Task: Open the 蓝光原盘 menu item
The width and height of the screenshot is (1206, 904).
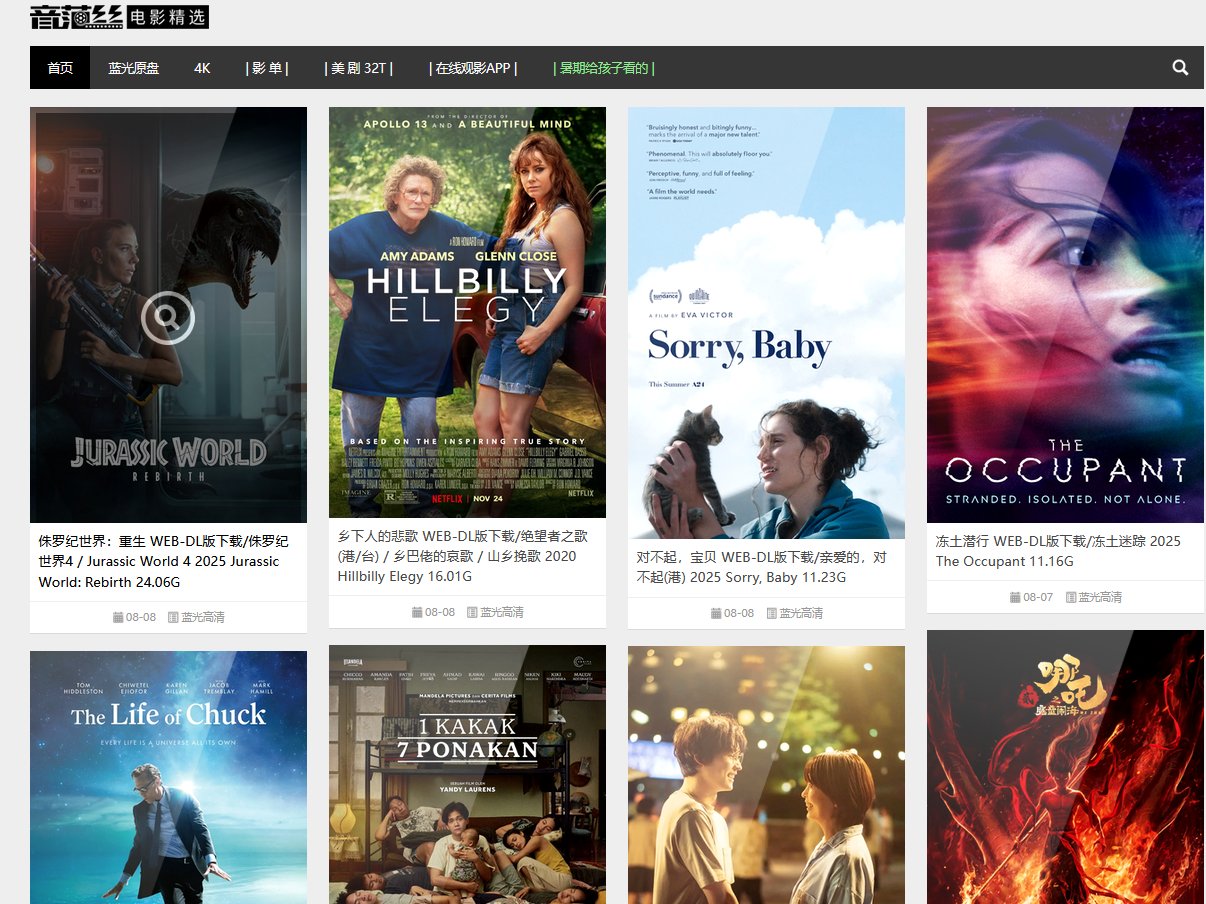Action: (x=134, y=68)
